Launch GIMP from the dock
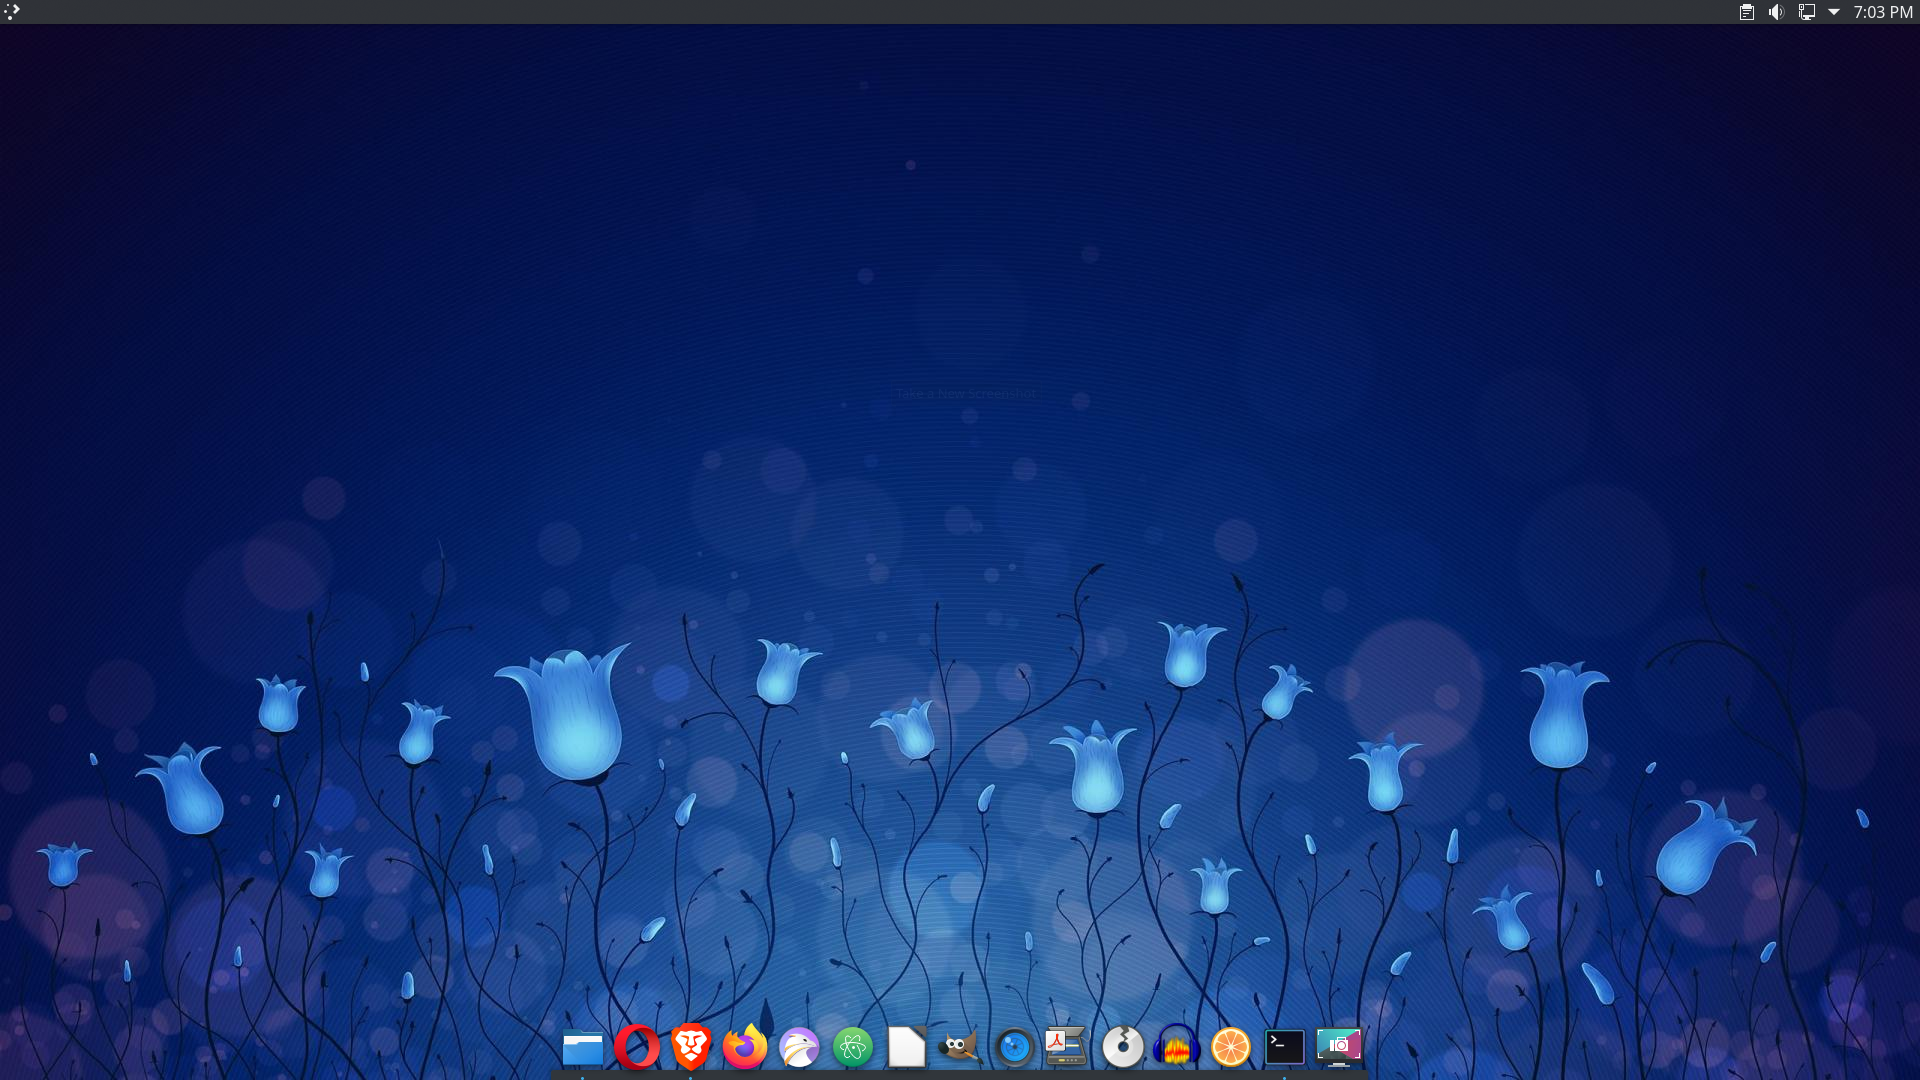This screenshot has width=1920, height=1080. (x=960, y=1047)
